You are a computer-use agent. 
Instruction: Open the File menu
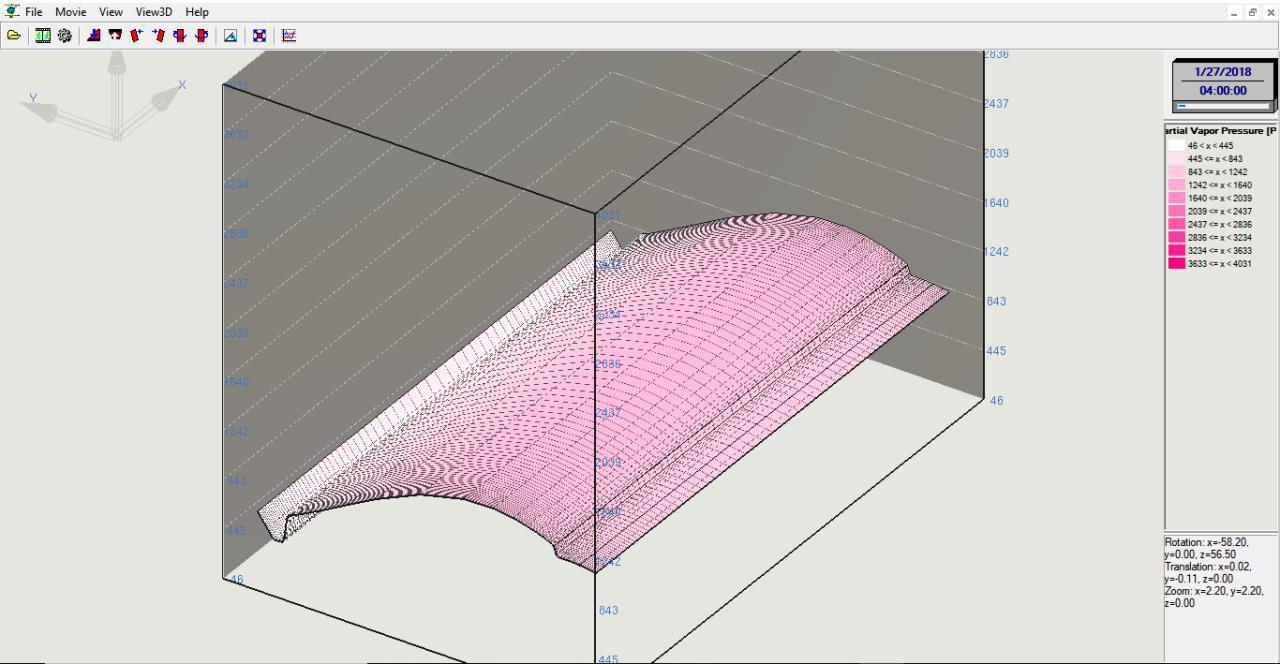(34, 12)
